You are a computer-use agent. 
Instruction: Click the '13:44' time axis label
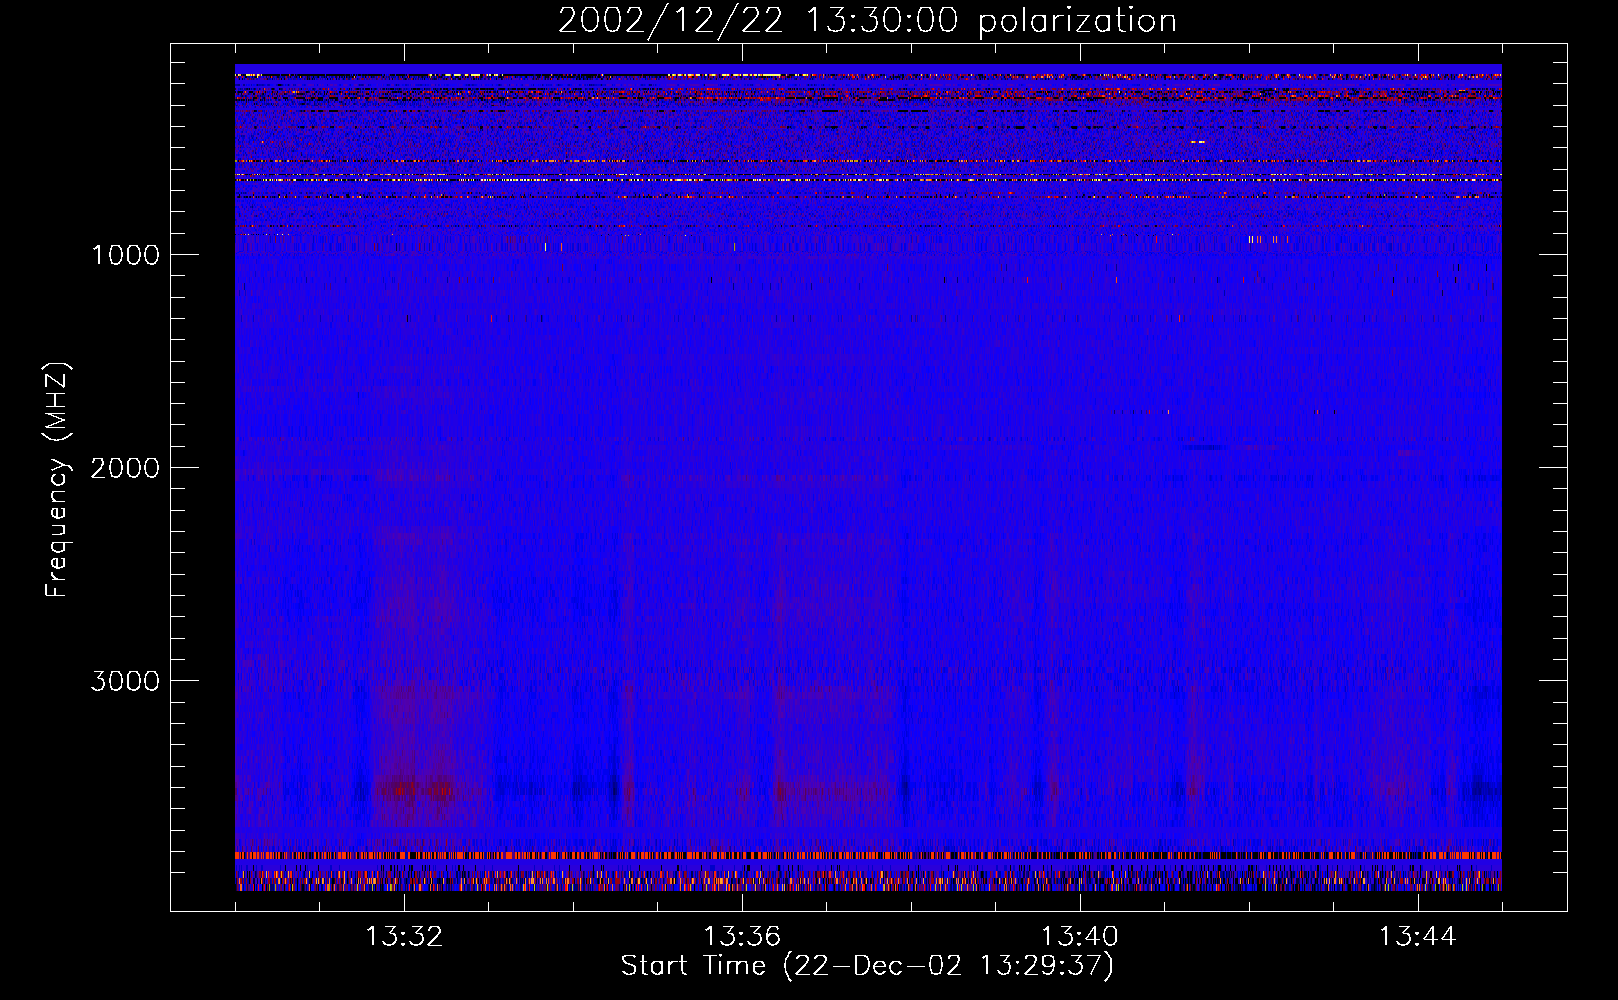click(x=1418, y=937)
